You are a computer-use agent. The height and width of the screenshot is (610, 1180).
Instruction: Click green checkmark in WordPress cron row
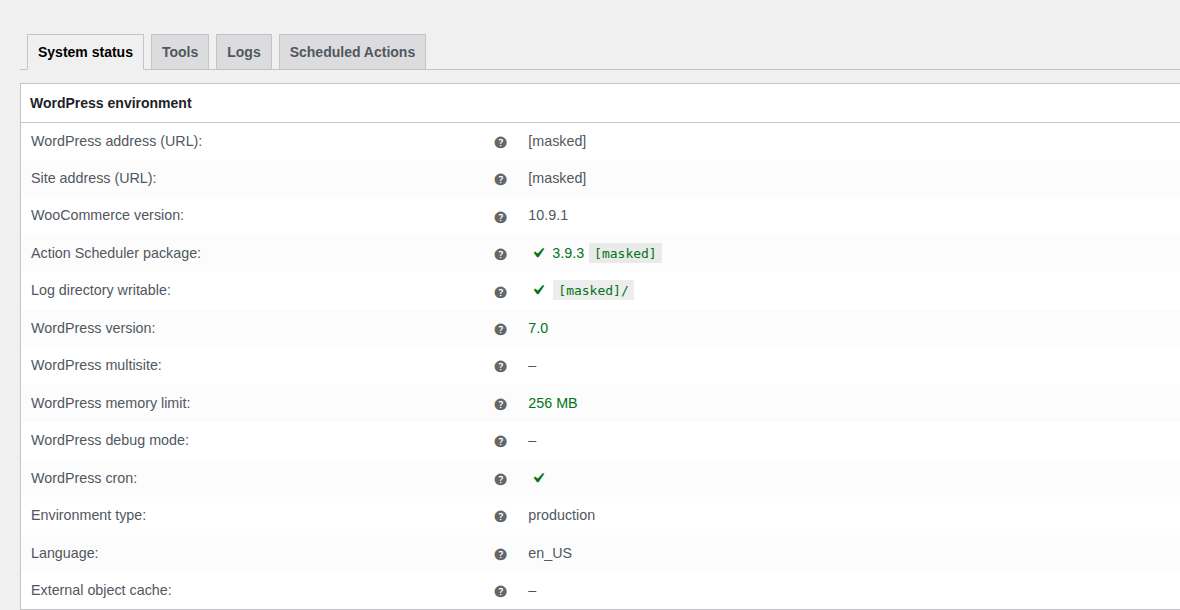coord(538,478)
